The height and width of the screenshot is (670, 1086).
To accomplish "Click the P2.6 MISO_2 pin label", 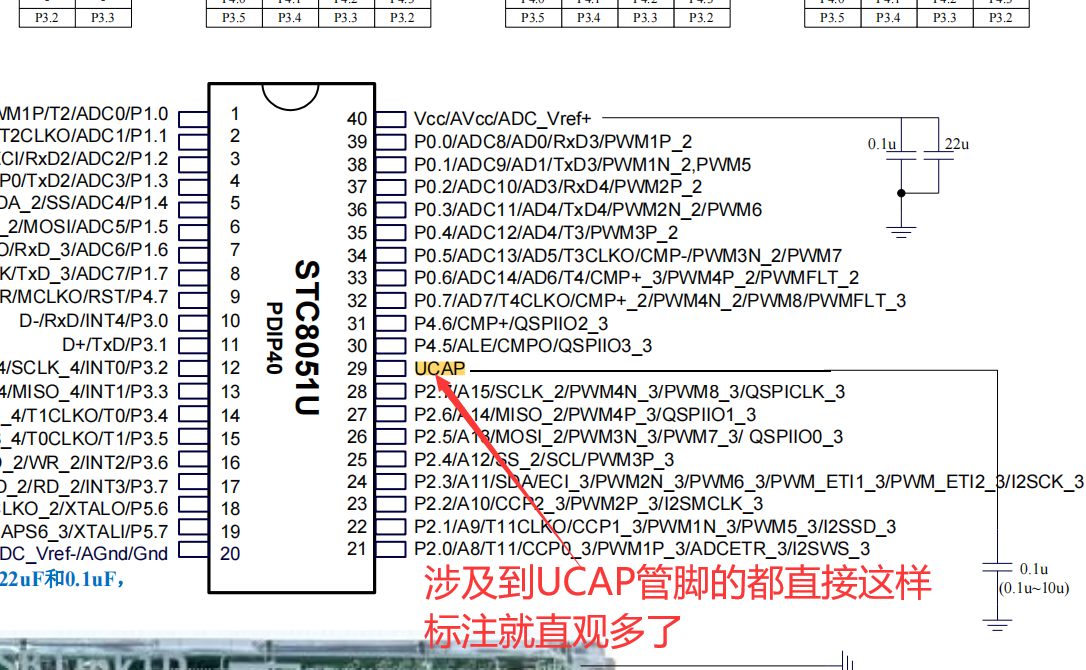I will click(x=585, y=414).
